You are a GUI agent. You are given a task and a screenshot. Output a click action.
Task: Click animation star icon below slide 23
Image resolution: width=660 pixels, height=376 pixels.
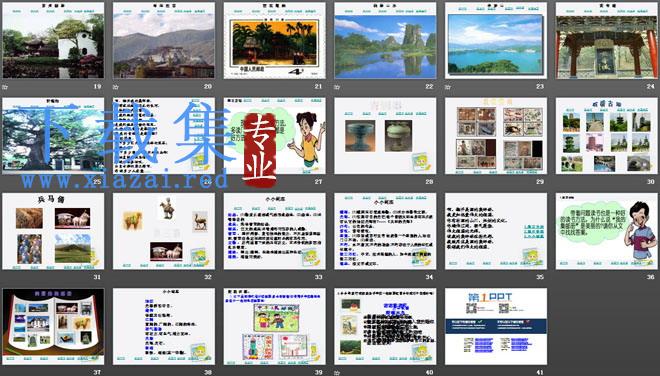(448, 87)
